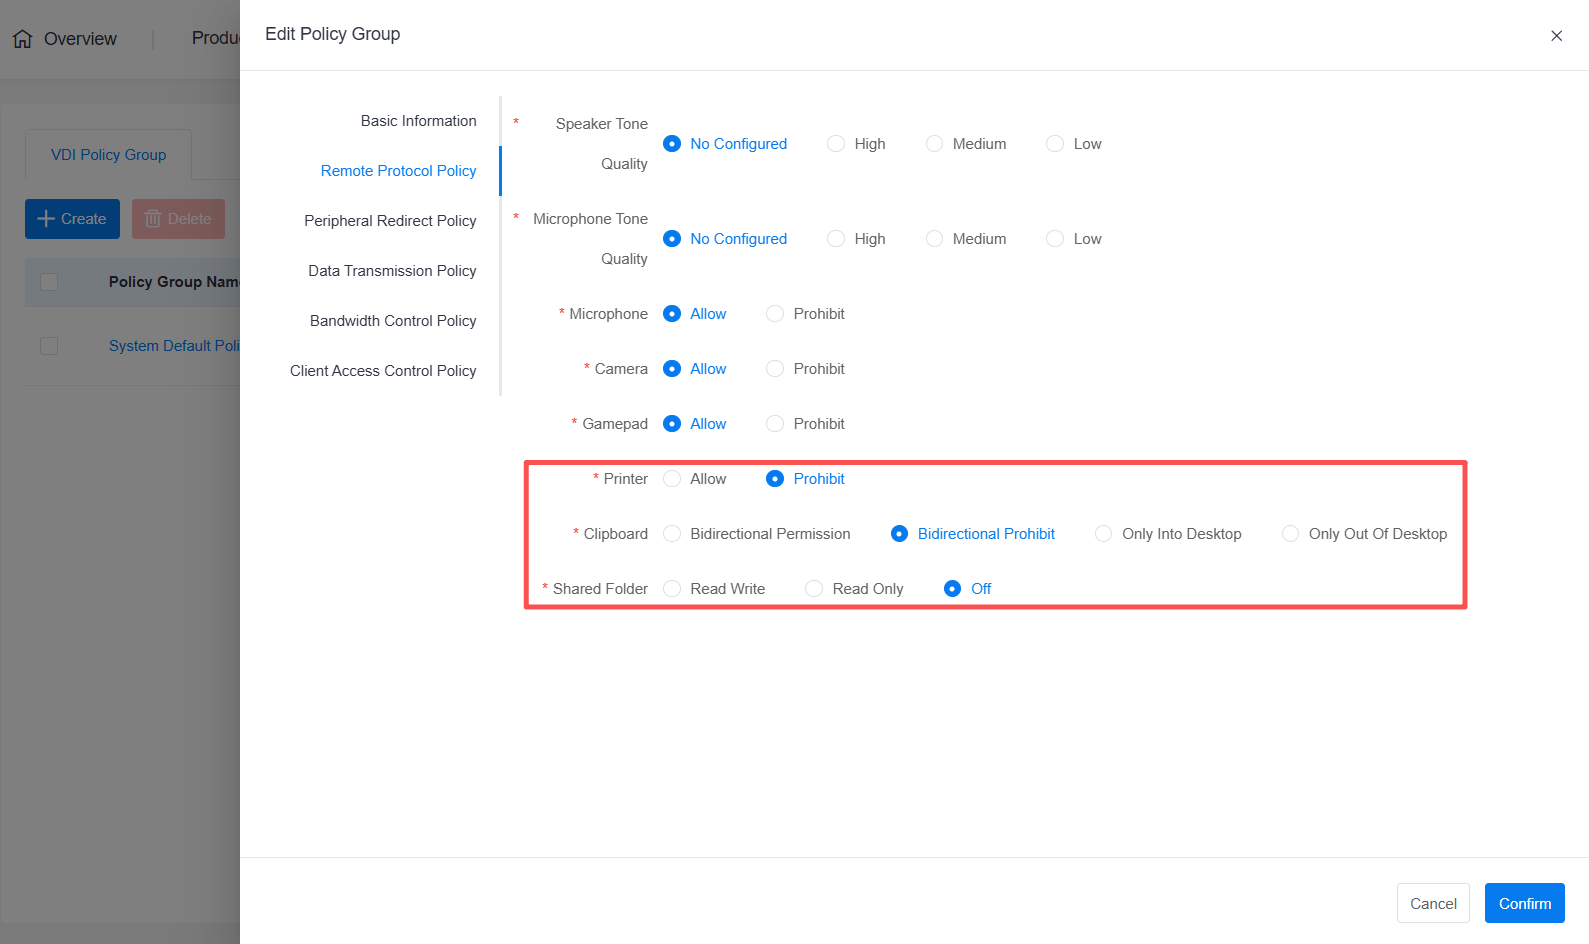Select Only Out Of Desktop clipboard option
The width and height of the screenshot is (1589, 944).
(1291, 534)
